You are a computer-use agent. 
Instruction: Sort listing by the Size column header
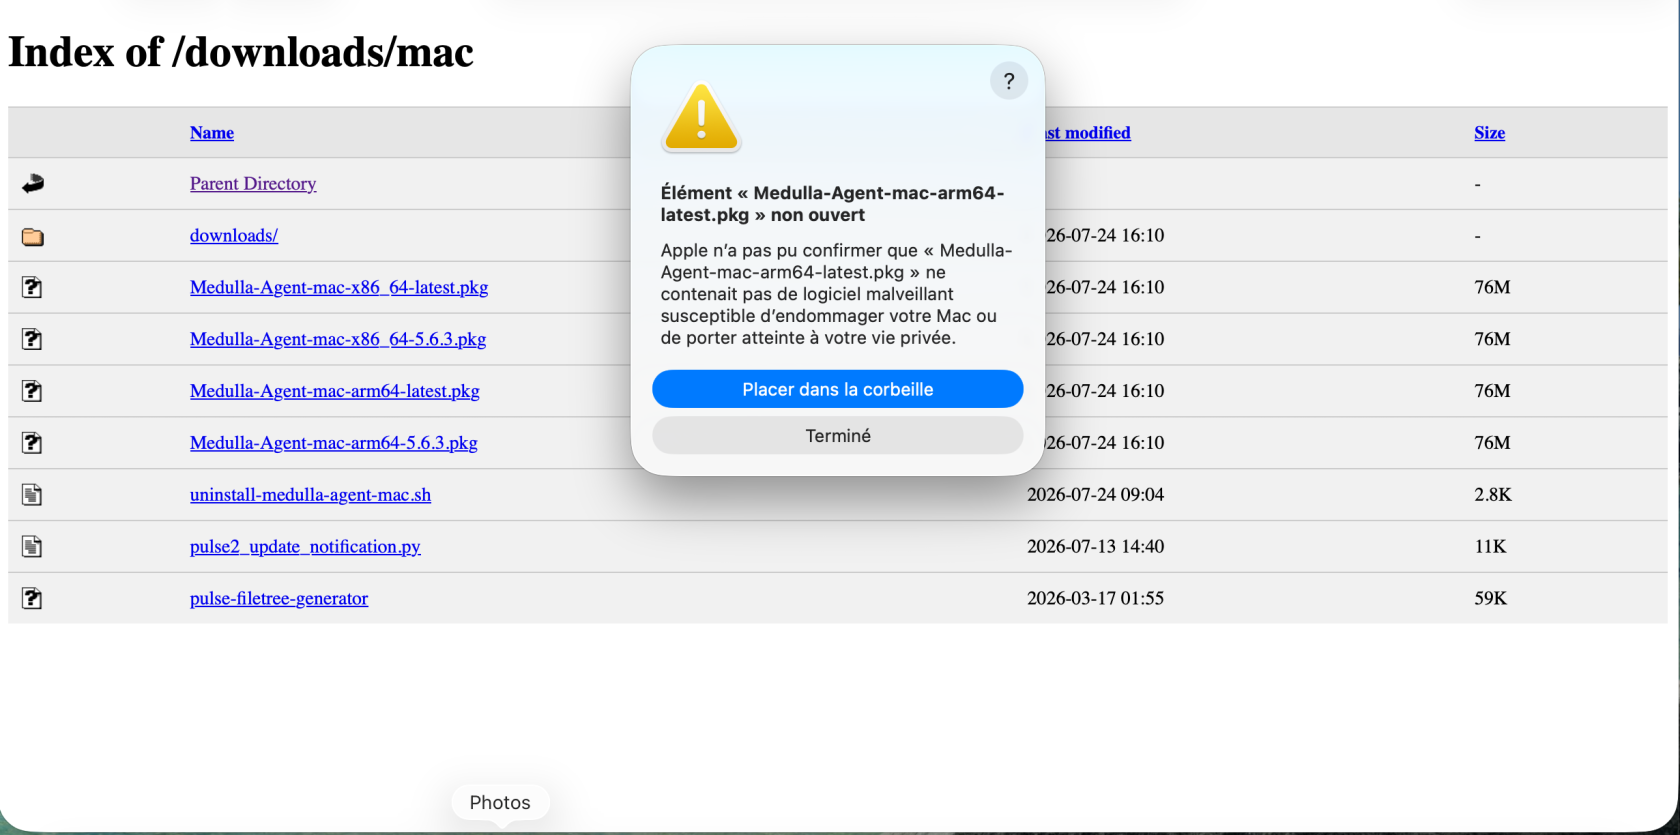[x=1489, y=133]
